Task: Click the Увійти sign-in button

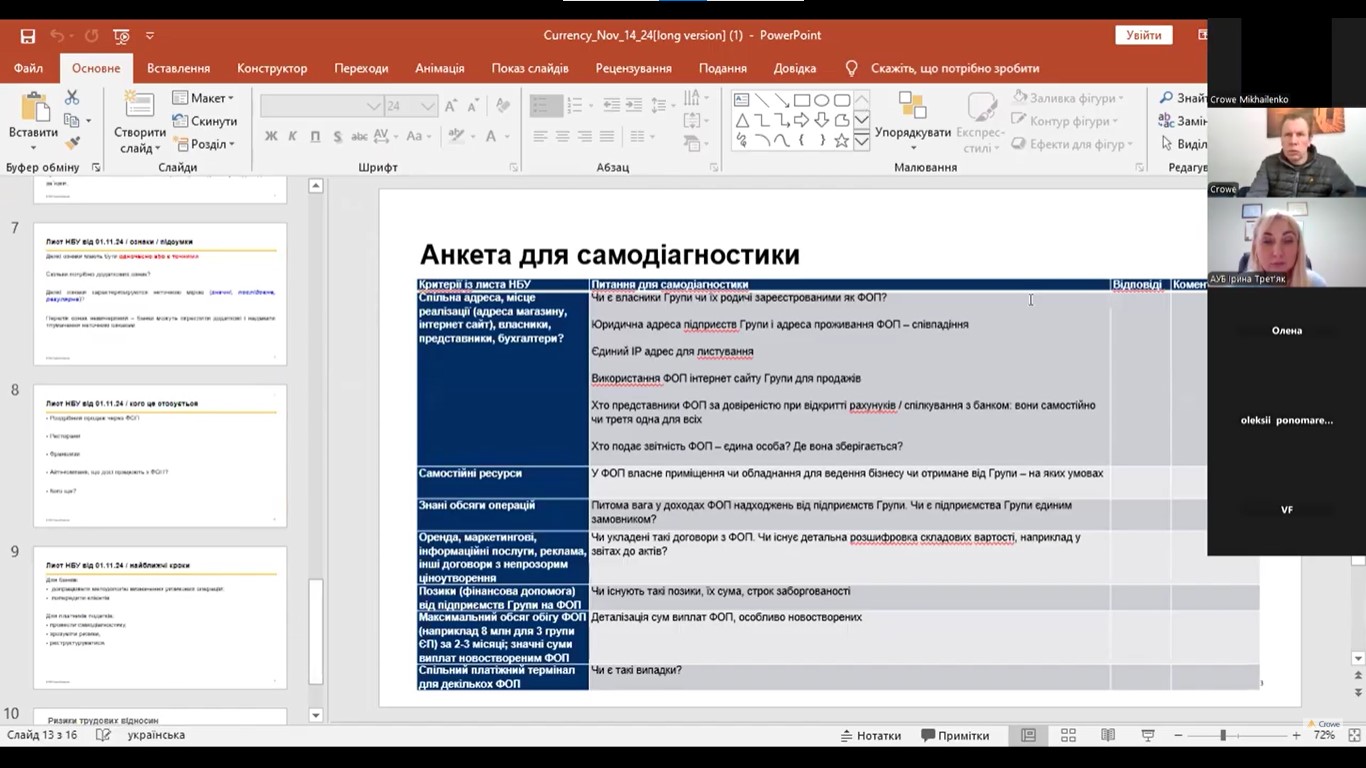Action: coord(1144,35)
